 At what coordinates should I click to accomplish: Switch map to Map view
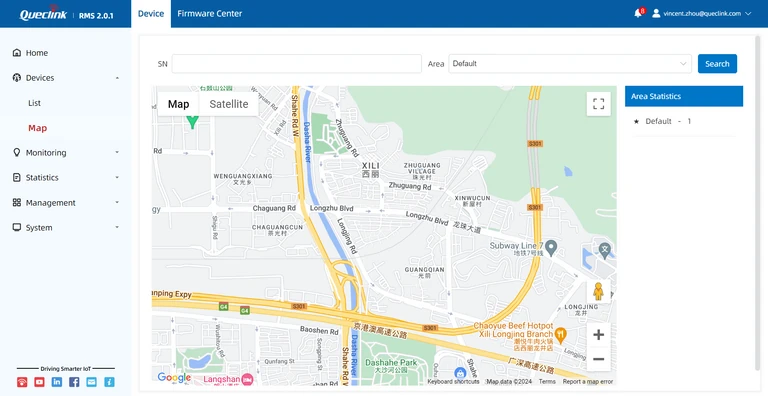point(178,104)
